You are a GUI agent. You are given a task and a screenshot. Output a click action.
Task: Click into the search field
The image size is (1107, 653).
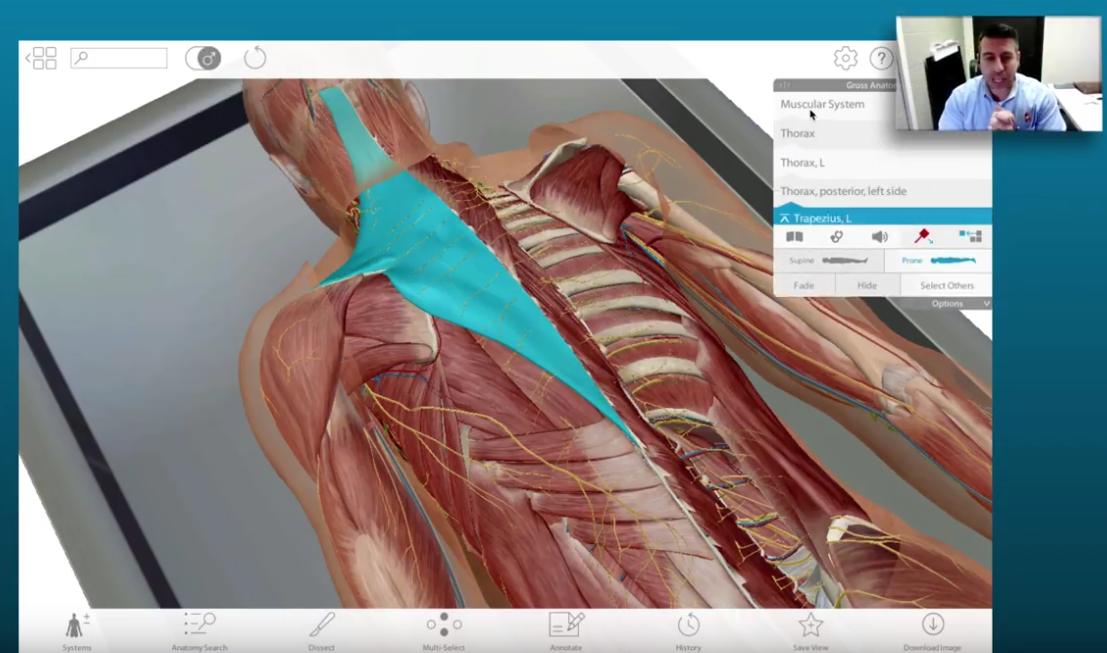coord(119,58)
